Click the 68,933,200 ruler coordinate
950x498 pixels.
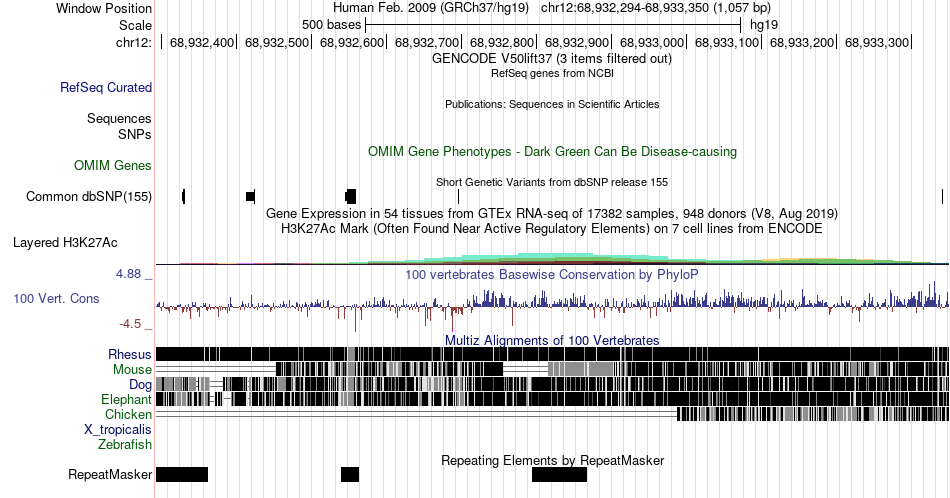pos(802,42)
